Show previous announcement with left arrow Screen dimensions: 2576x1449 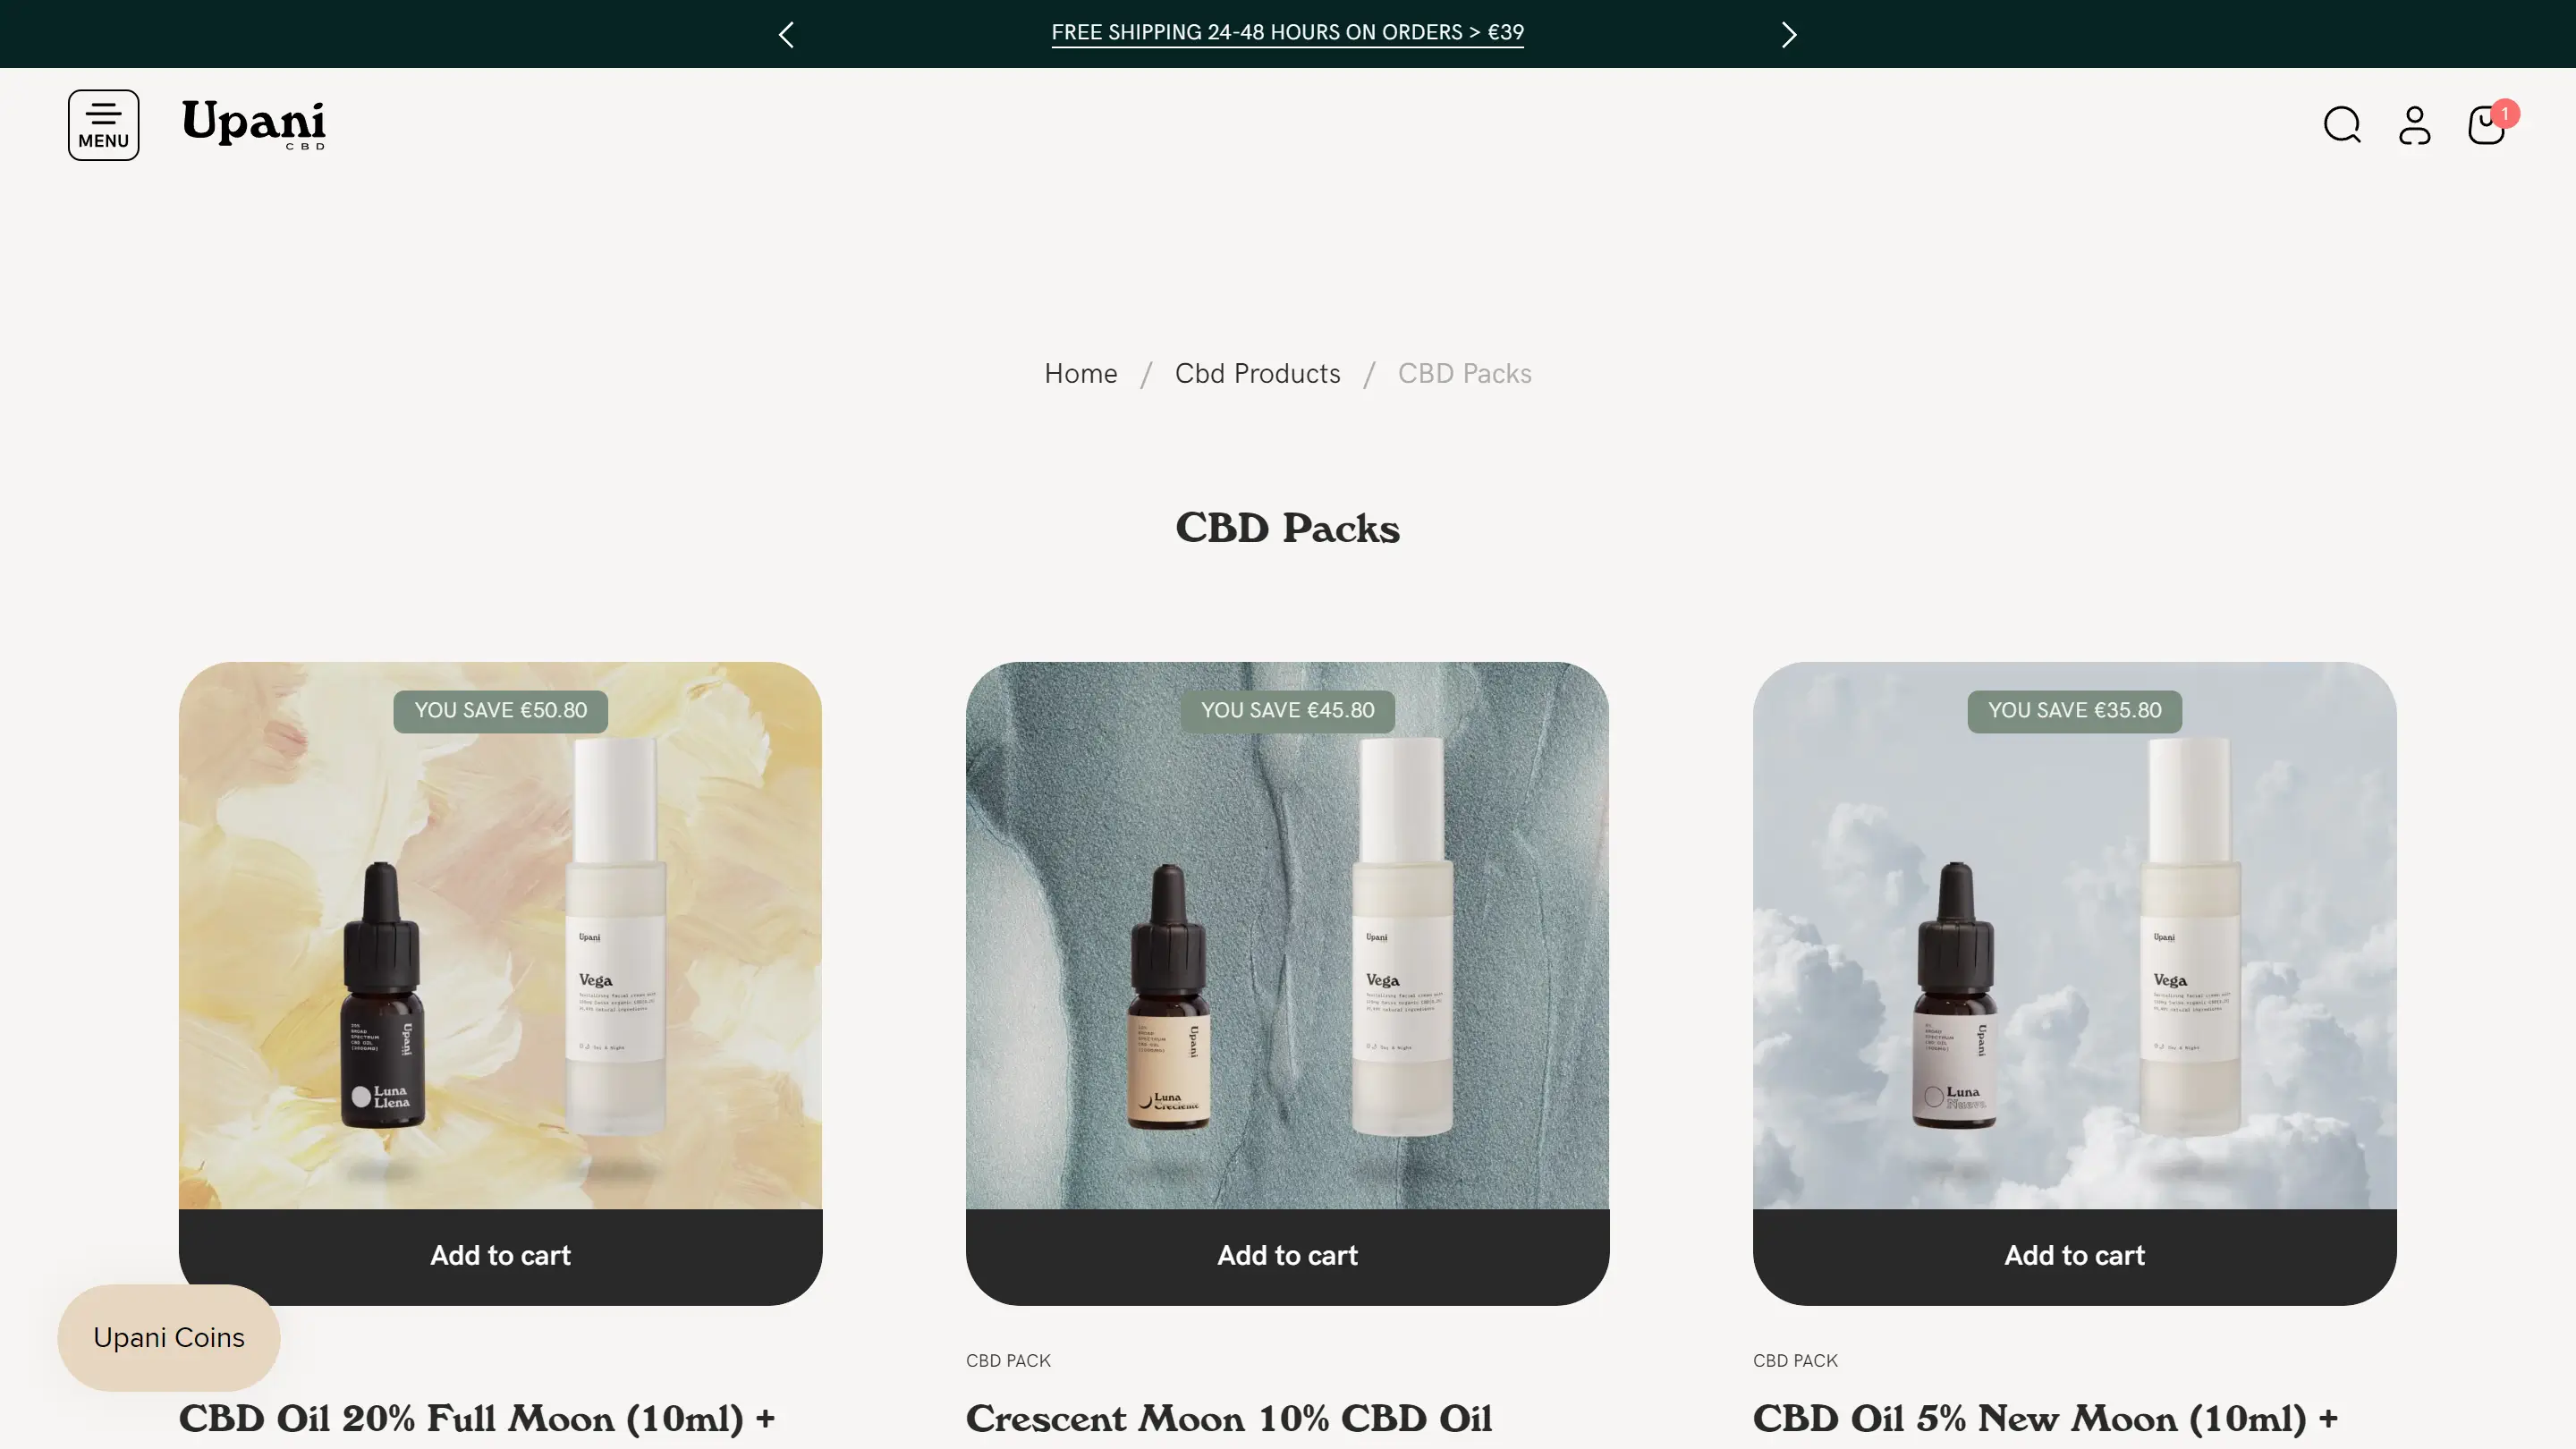(x=786, y=35)
